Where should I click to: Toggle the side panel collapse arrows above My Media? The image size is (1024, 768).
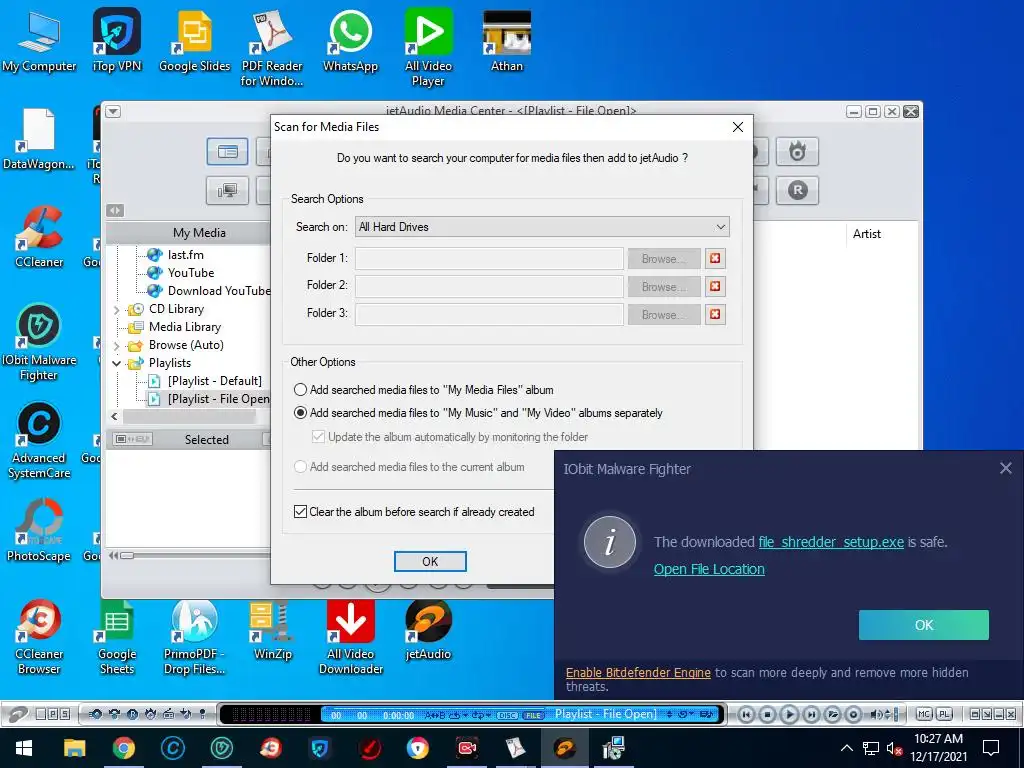[x=115, y=210]
